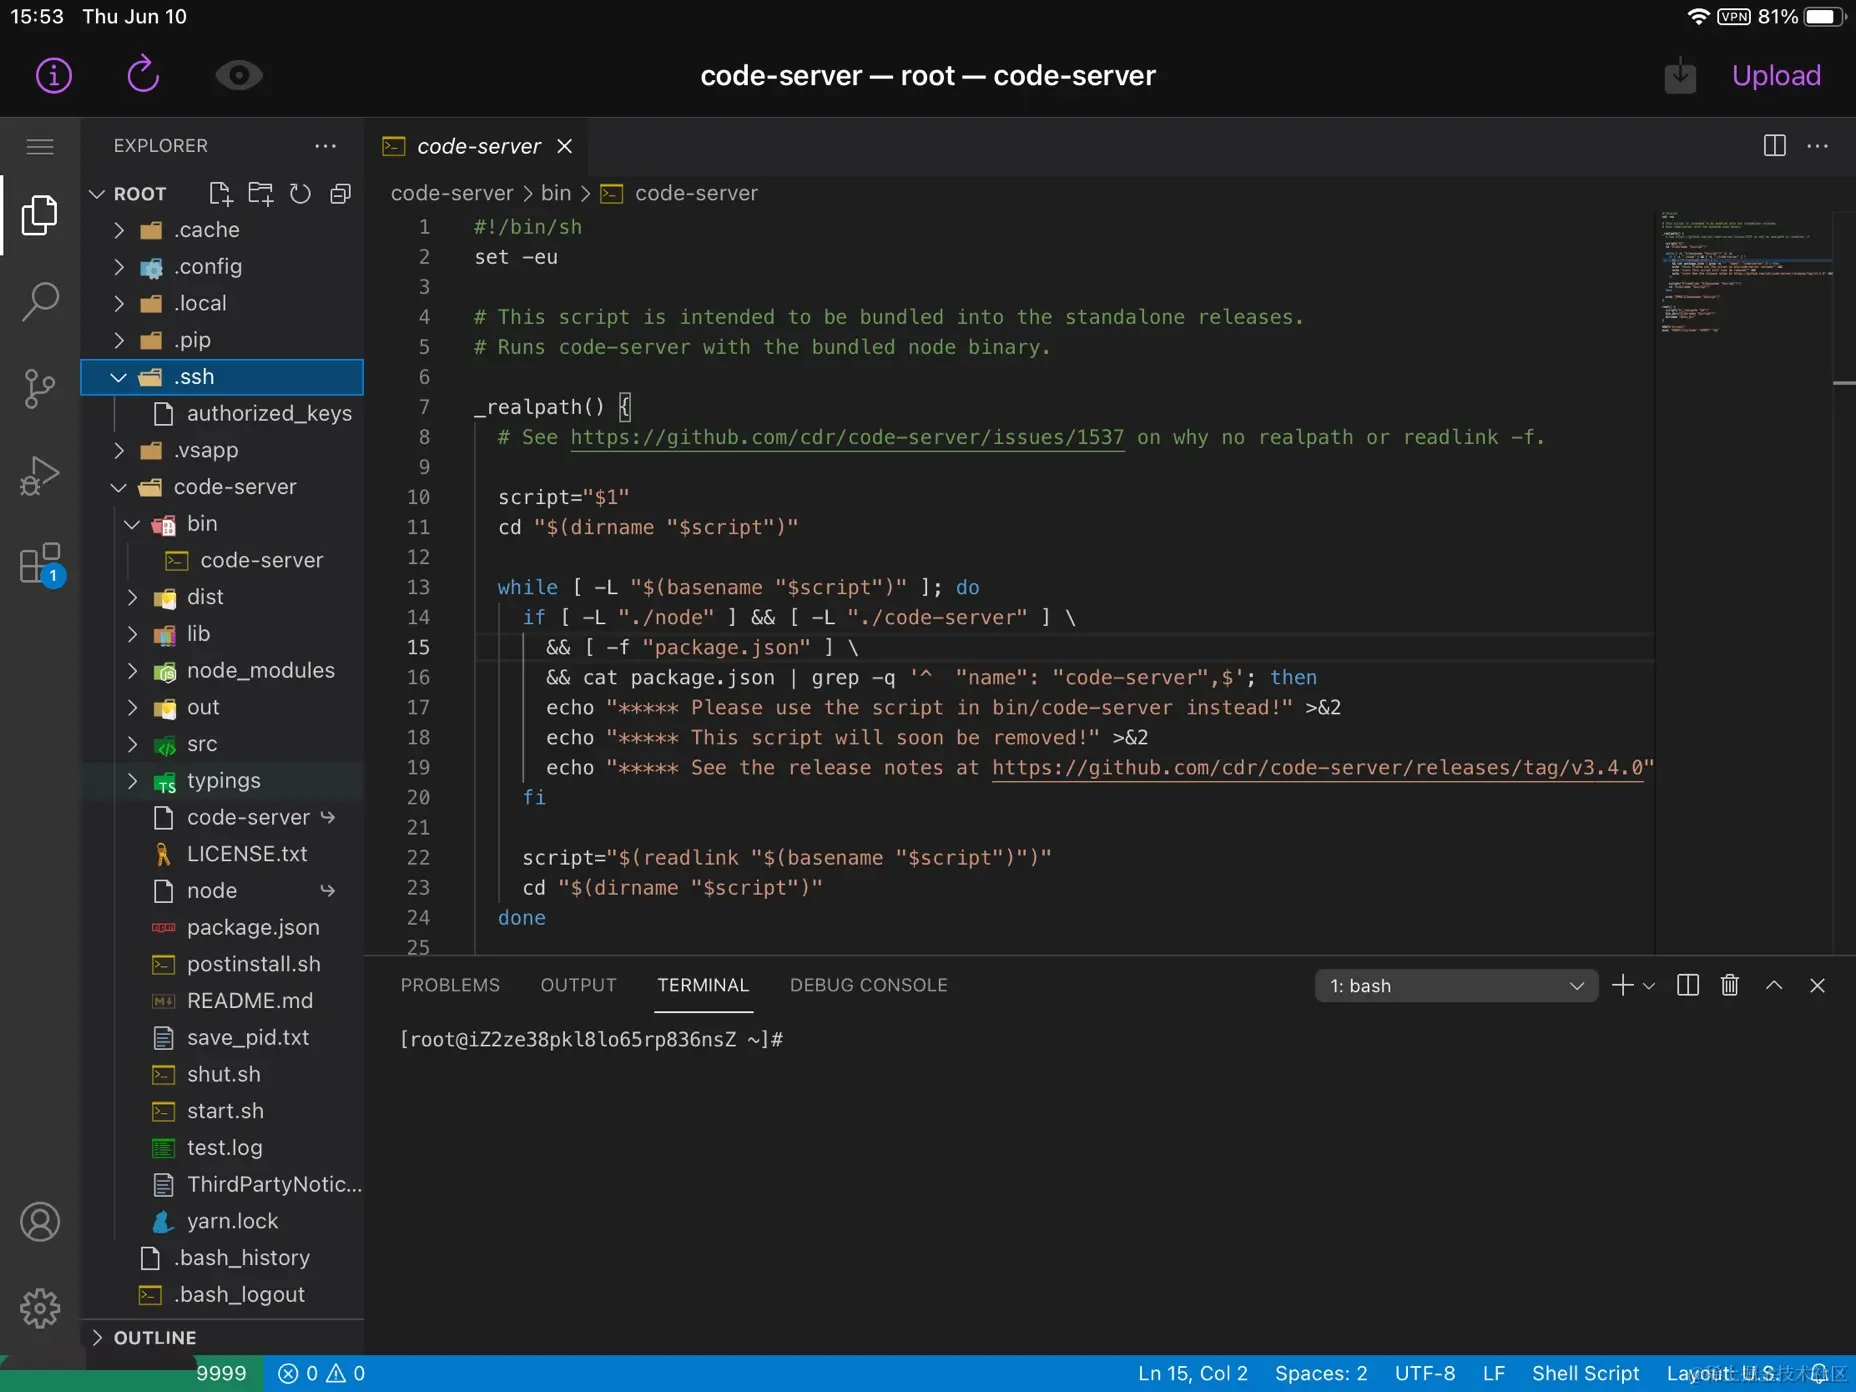Close the terminal panel

click(1818, 985)
